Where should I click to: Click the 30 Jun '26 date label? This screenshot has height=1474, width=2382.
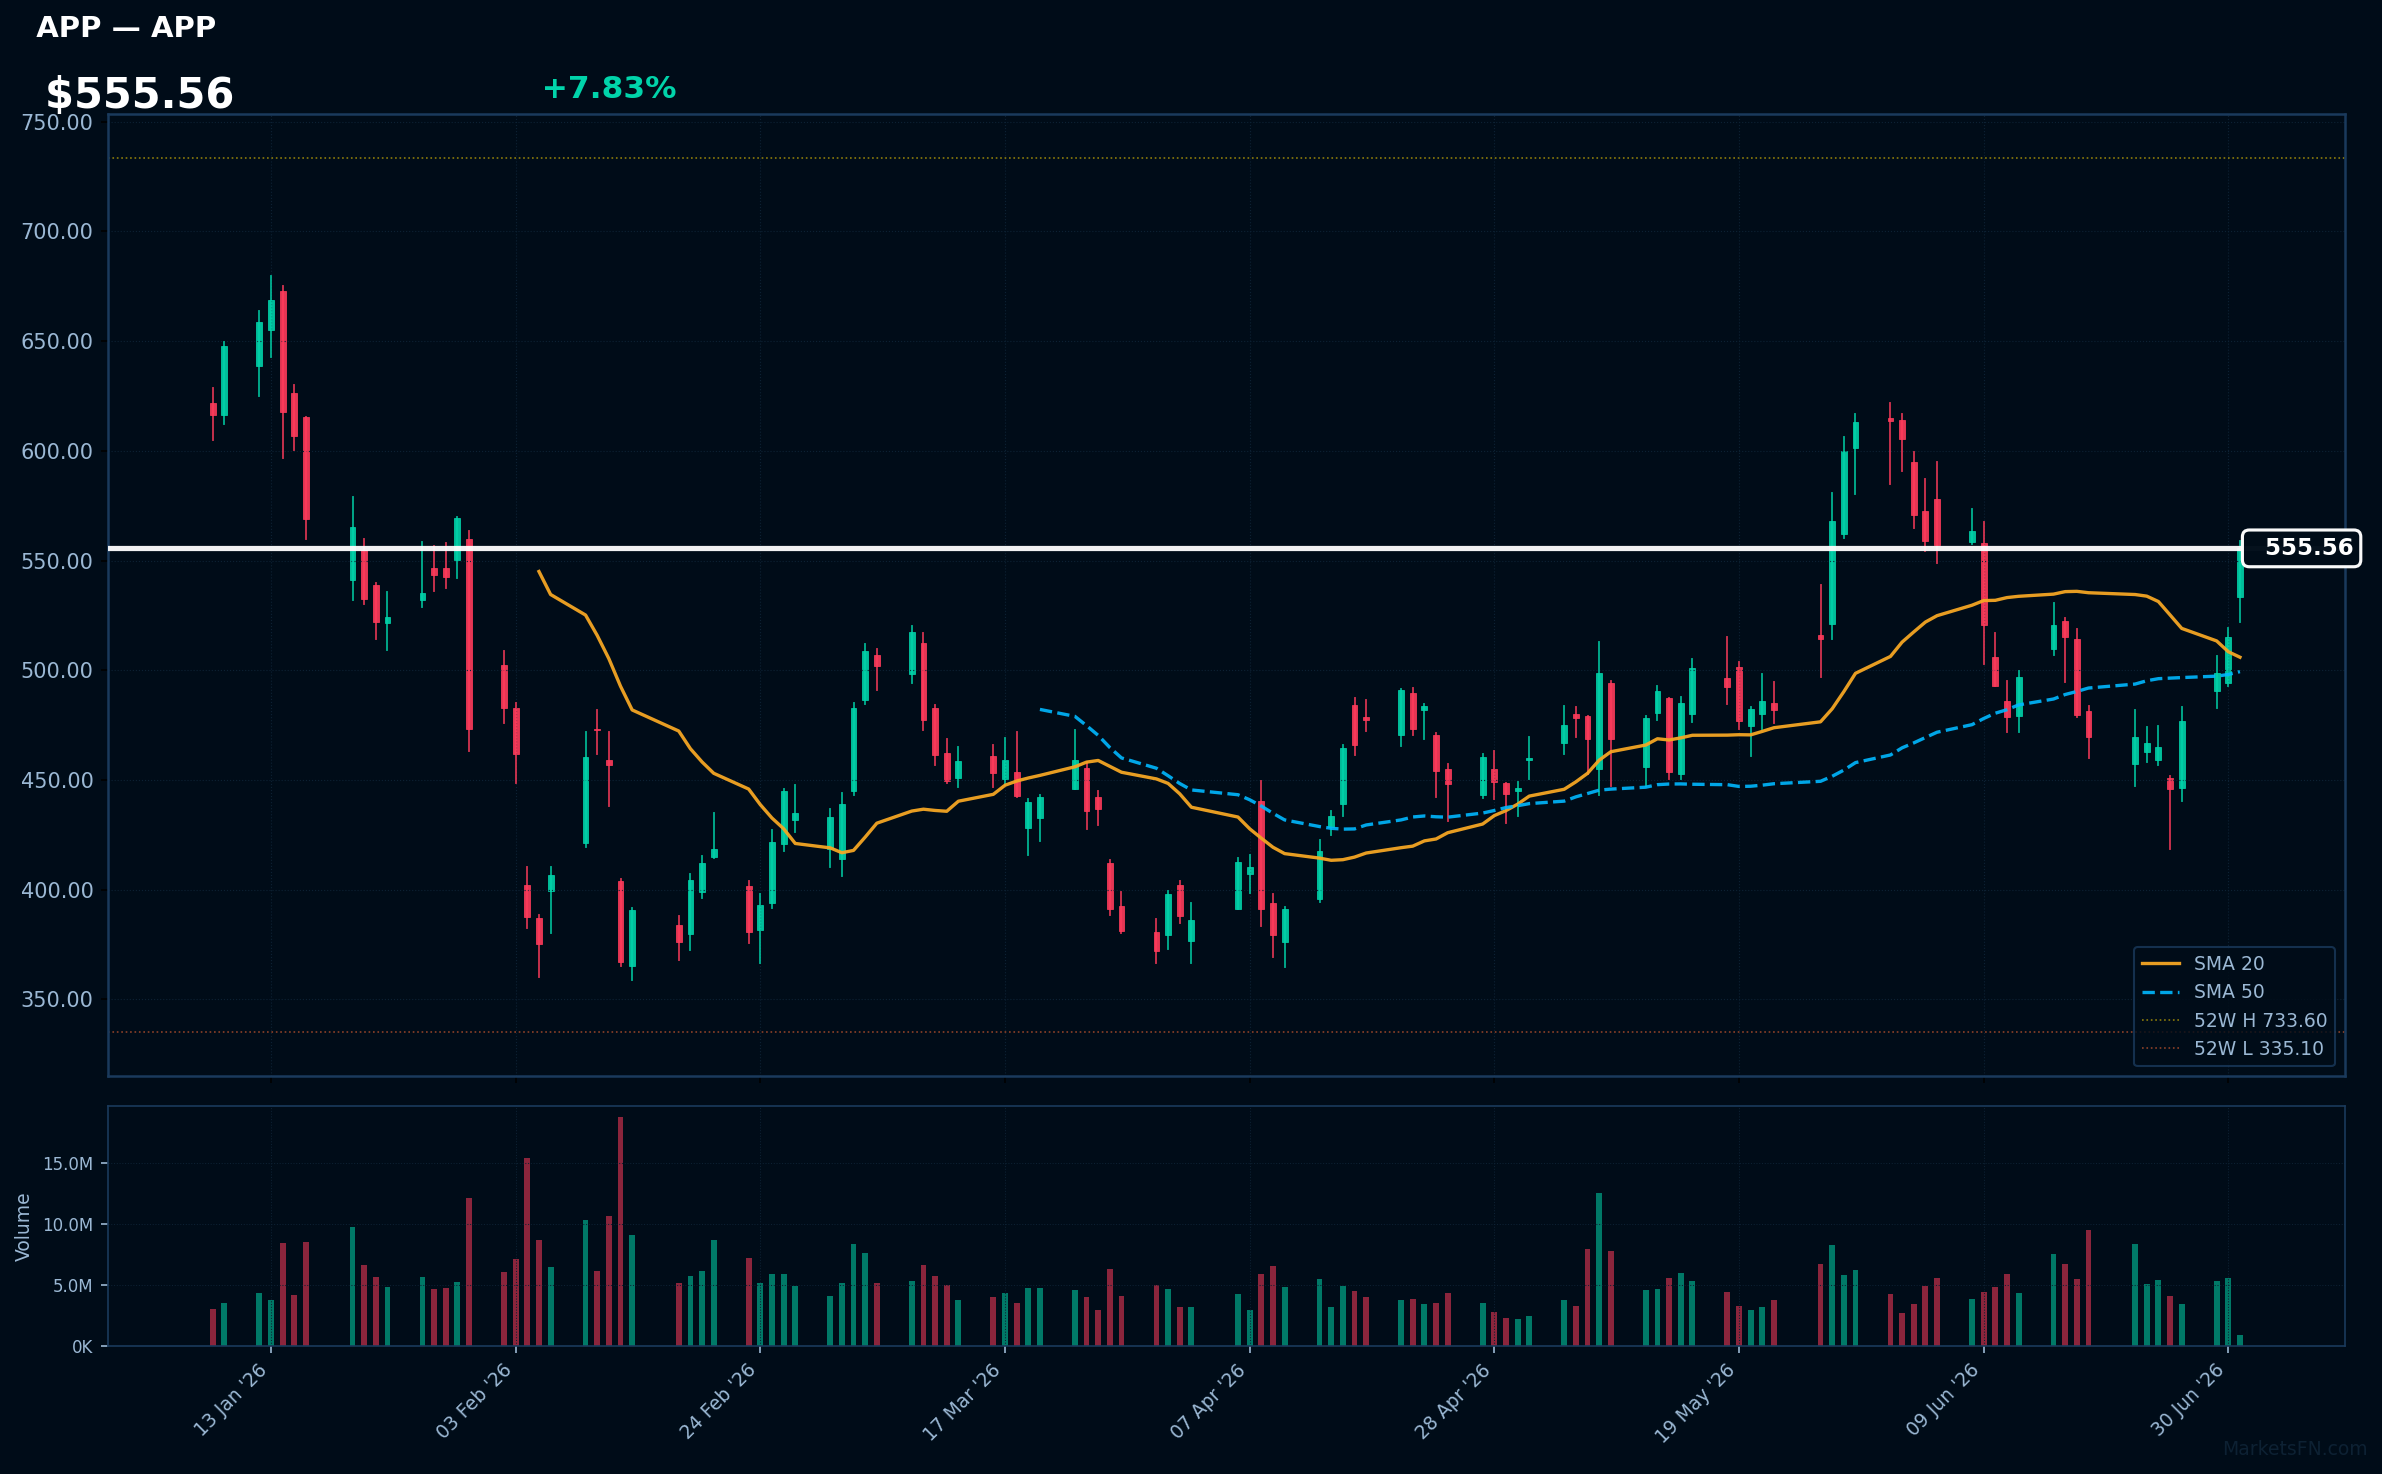click(2187, 1400)
